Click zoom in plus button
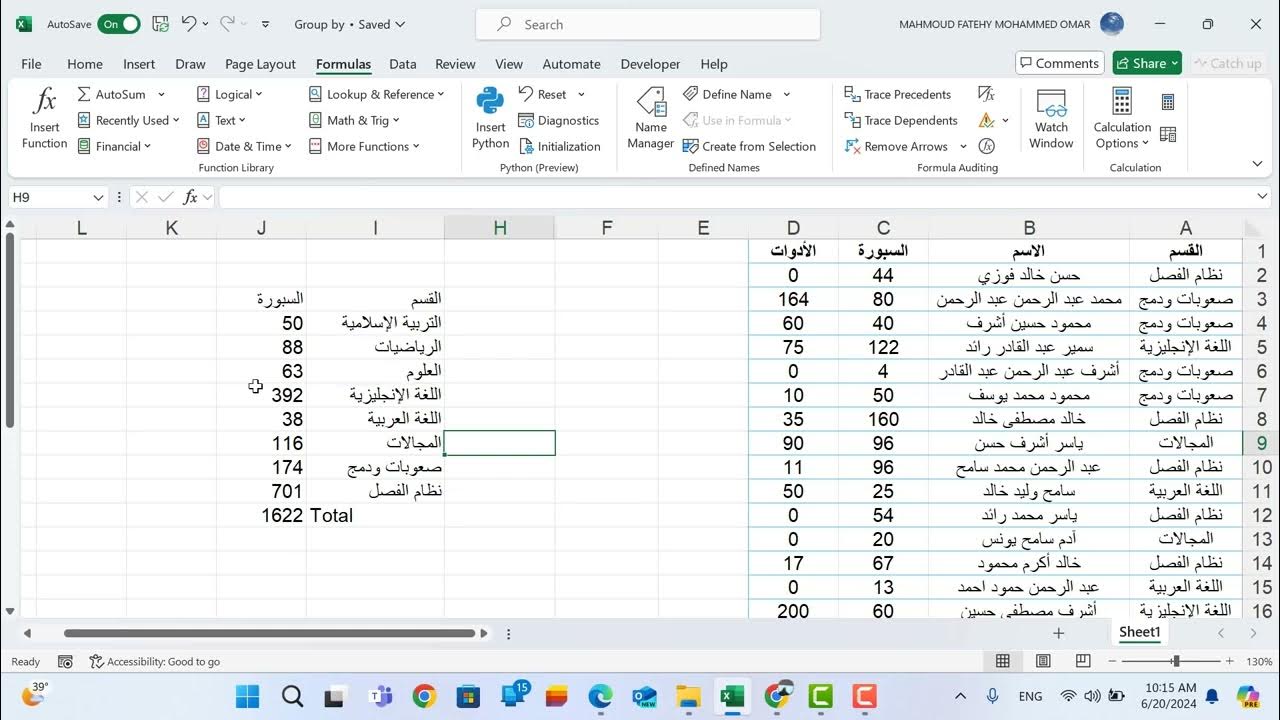Screen dimensions: 1280x720 pyautogui.click(x=1229, y=661)
